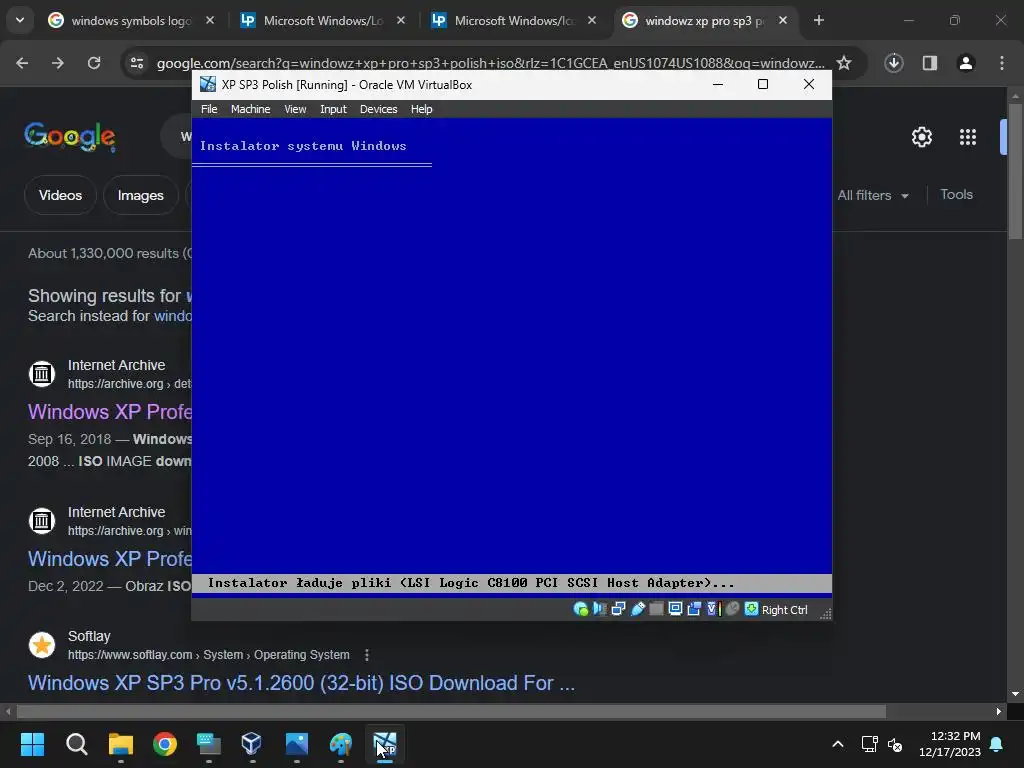Click the audio indicator in VirtualBox status bar
Image resolution: width=1024 pixels, height=768 pixels.
pos(600,609)
